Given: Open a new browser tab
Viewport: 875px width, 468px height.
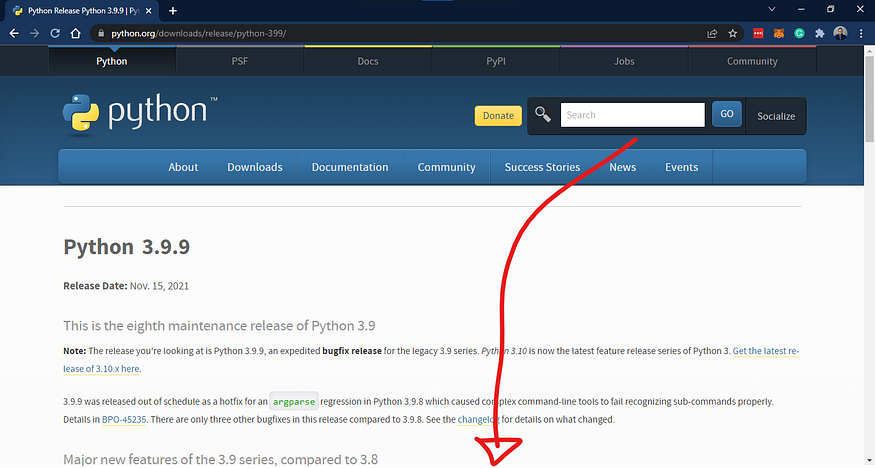Looking at the screenshot, I should pyautogui.click(x=173, y=11).
